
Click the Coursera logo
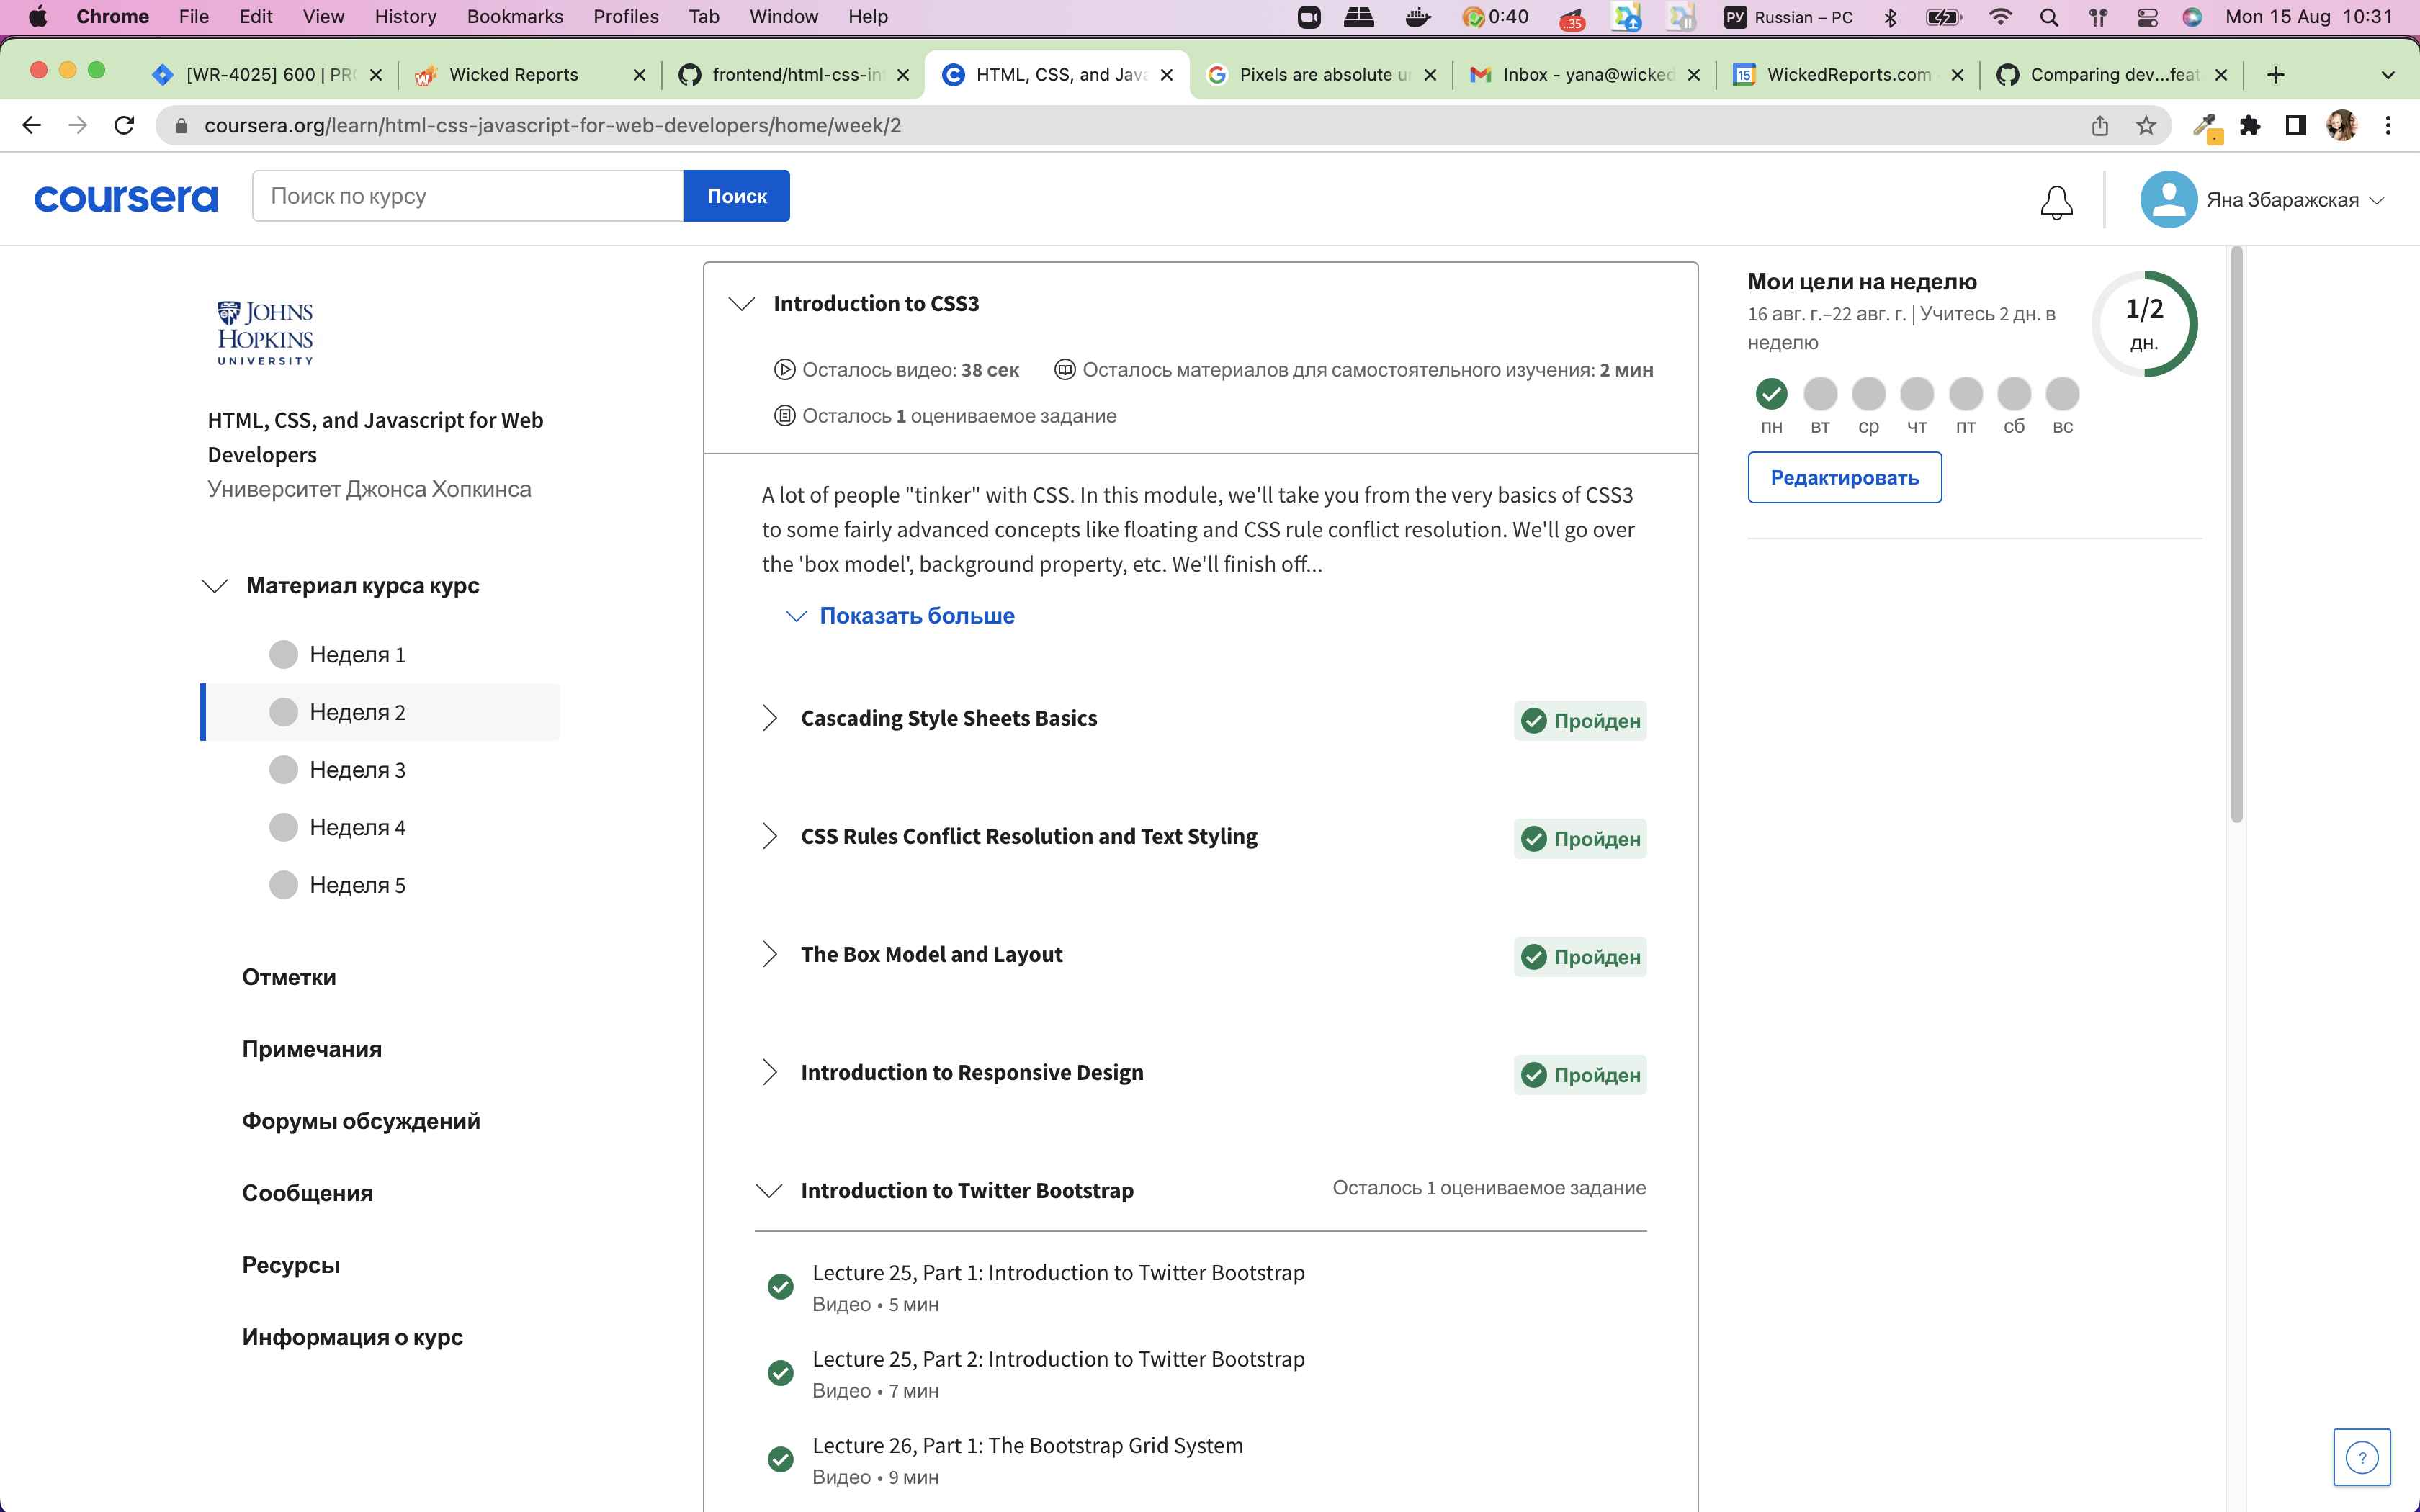coord(126,198)
